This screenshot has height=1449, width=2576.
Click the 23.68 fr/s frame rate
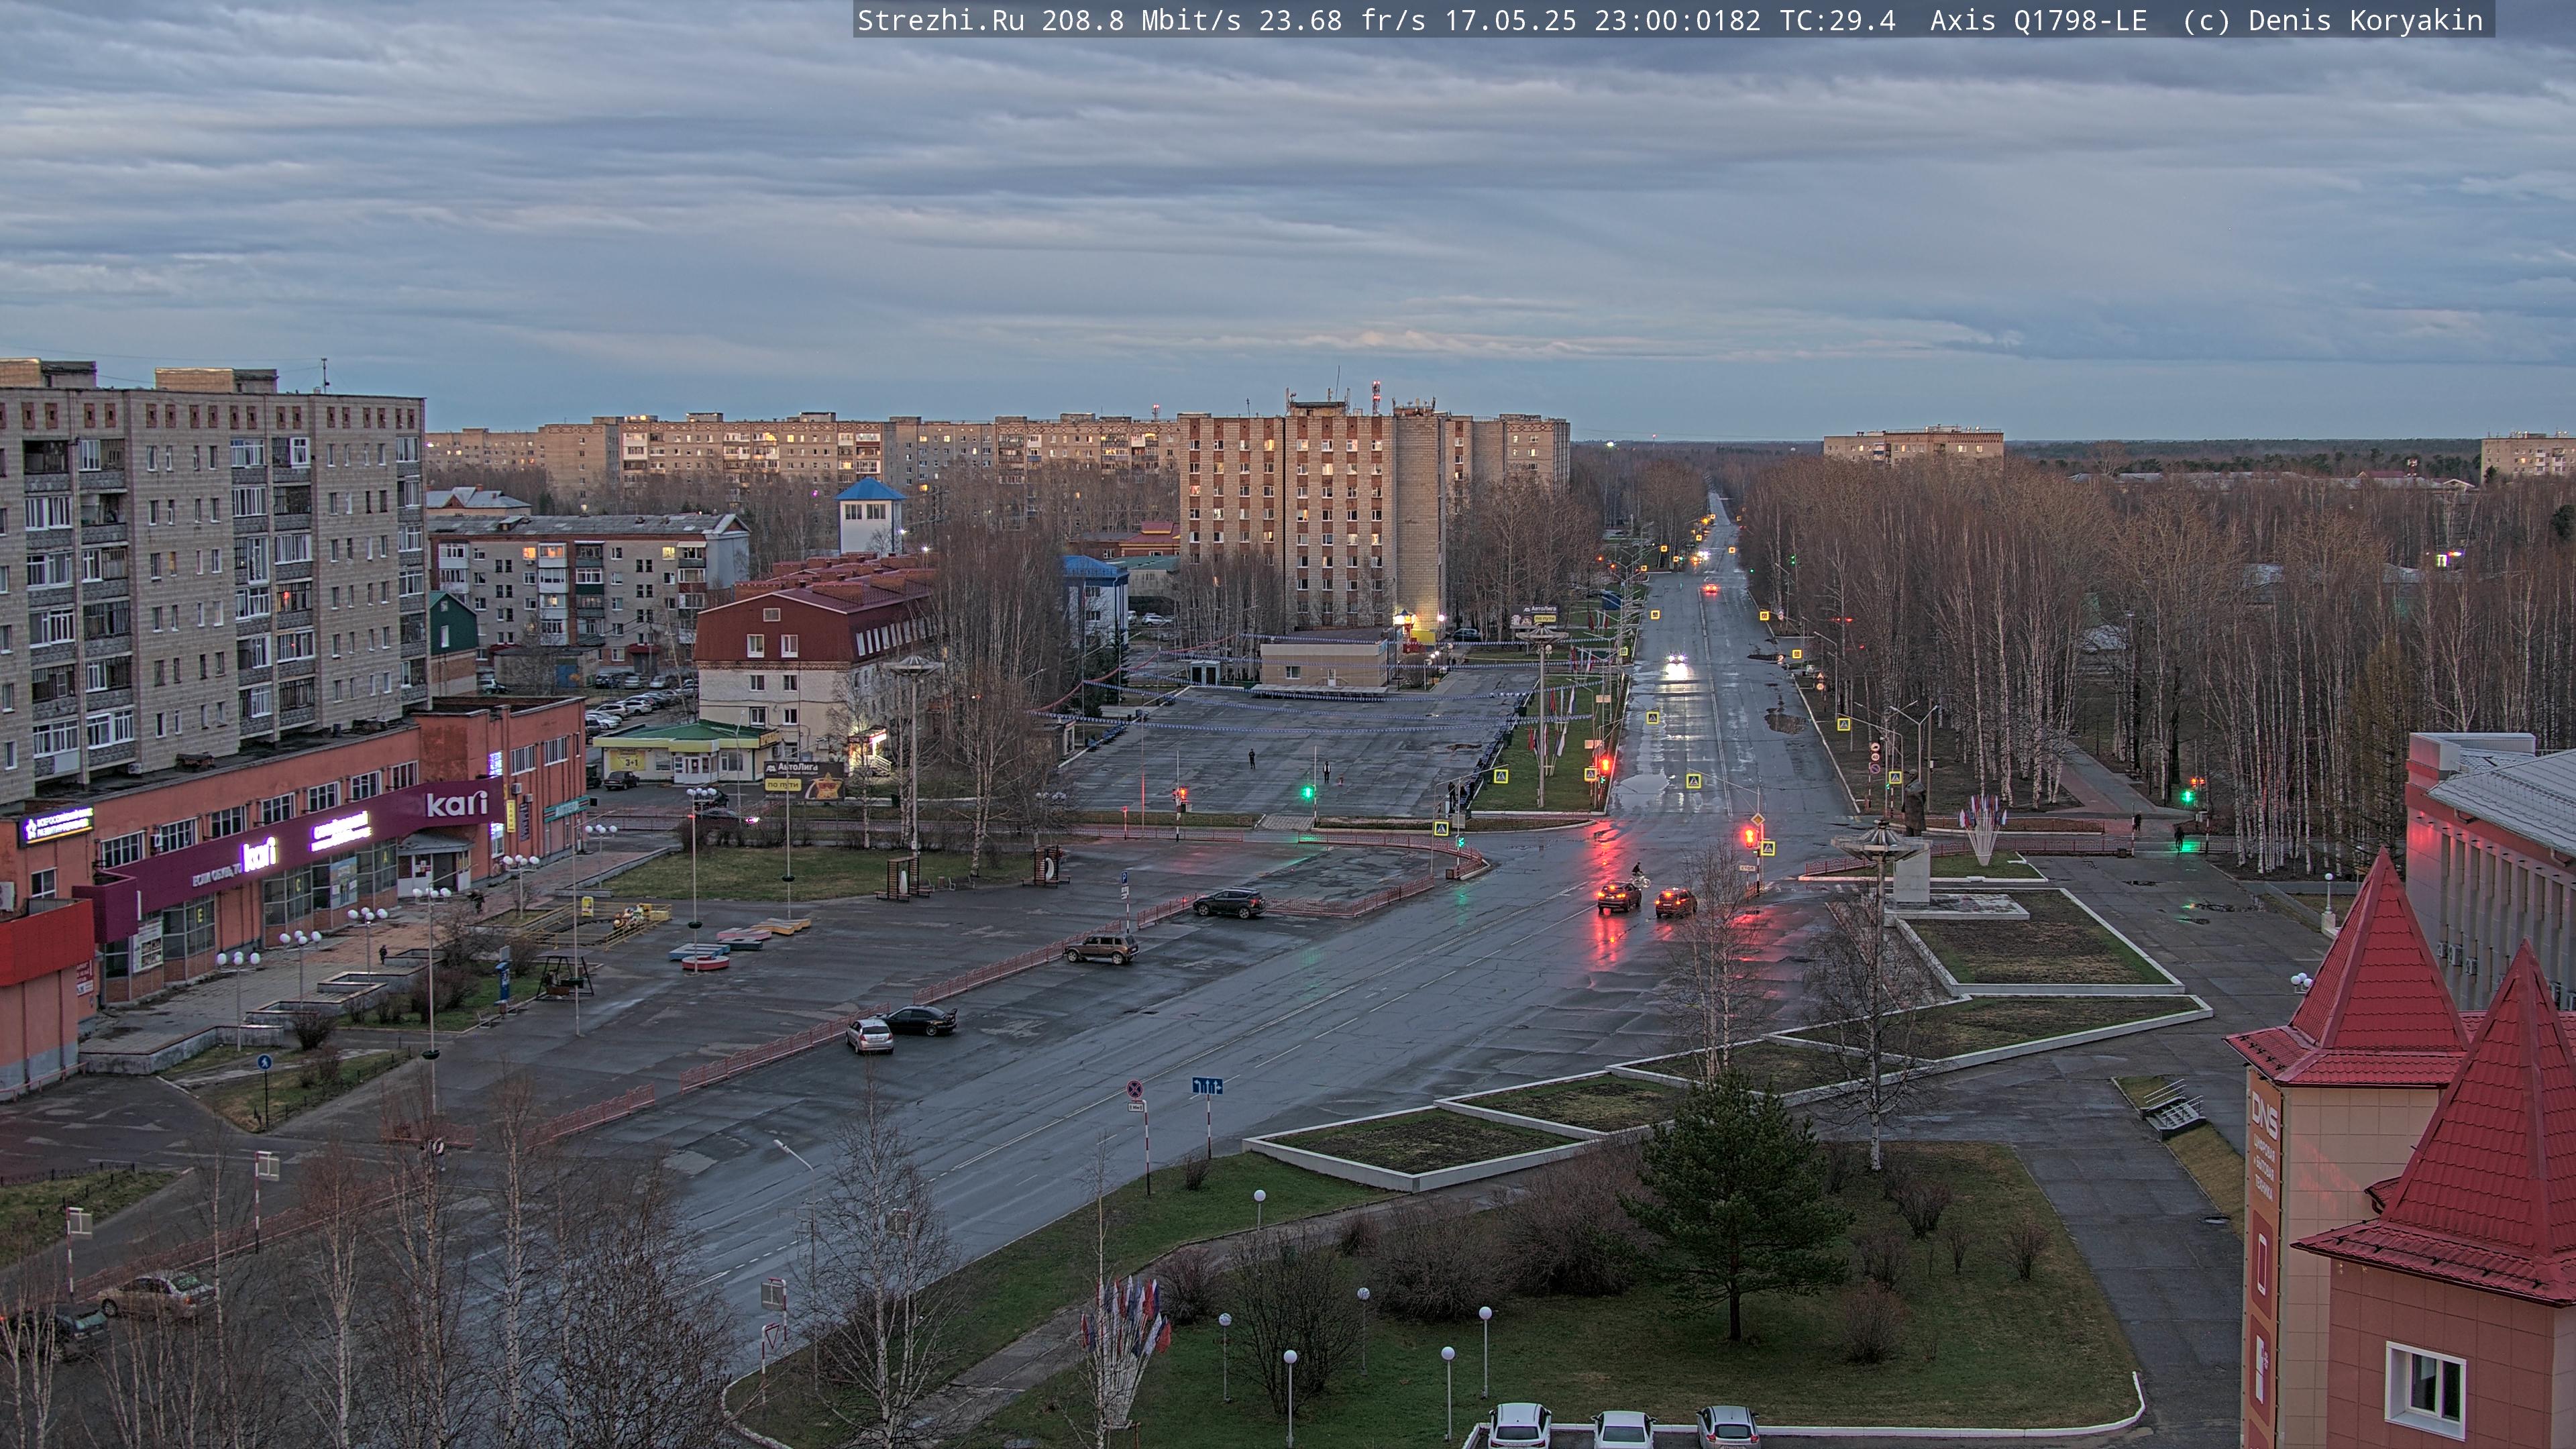click(x=1342, y=20)
